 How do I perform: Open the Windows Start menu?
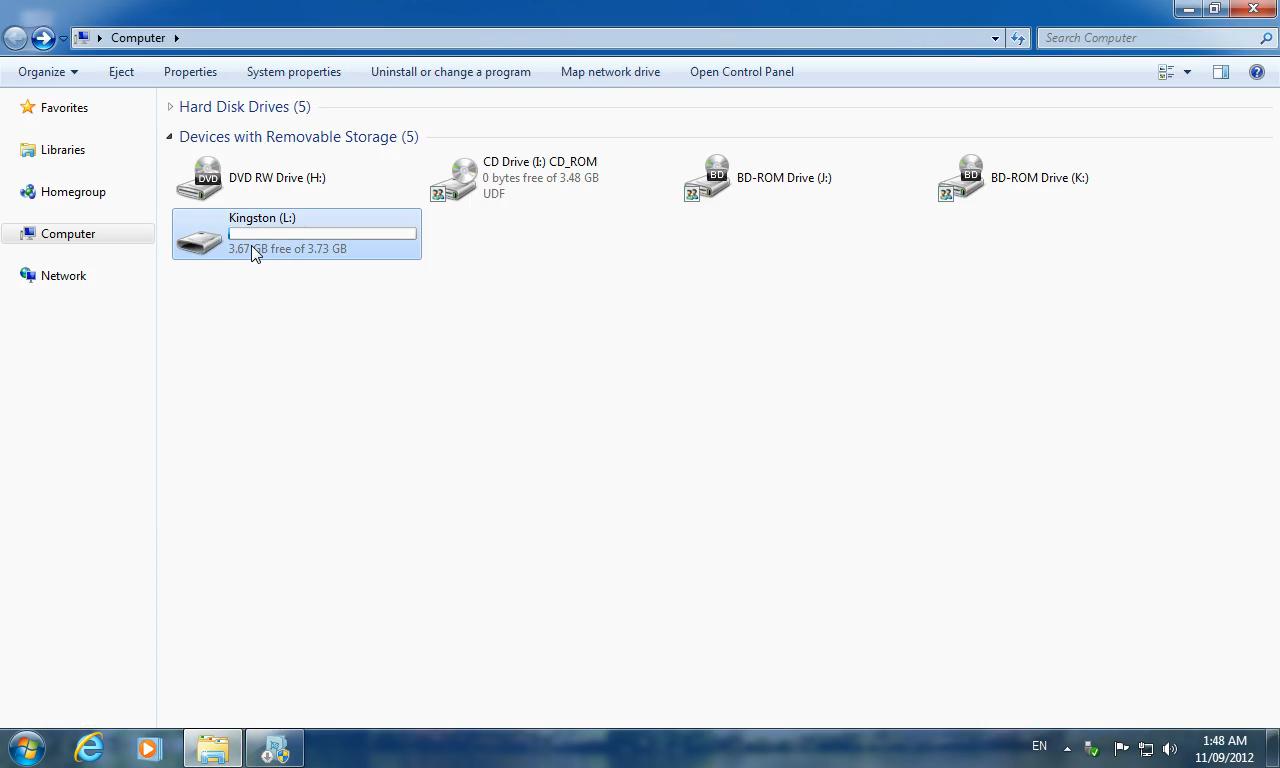27,748
